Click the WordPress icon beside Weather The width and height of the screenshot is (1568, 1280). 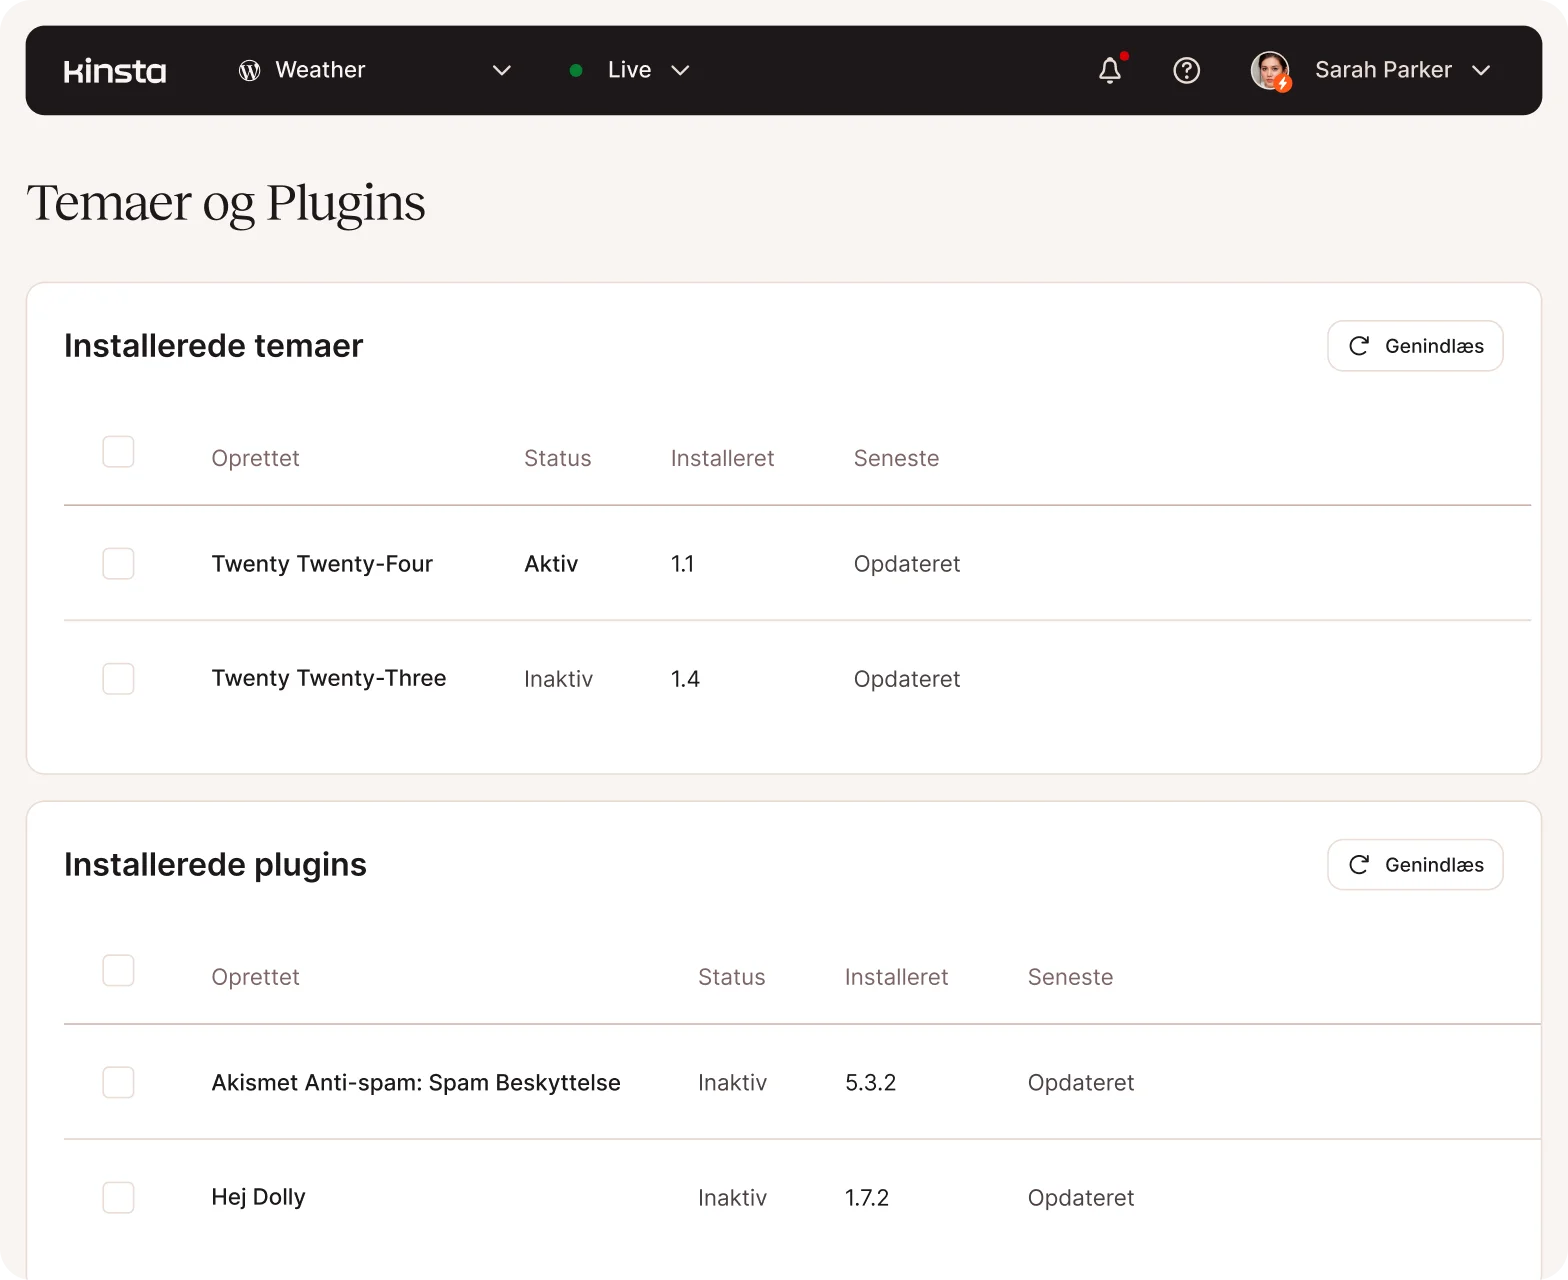point(249,70)
